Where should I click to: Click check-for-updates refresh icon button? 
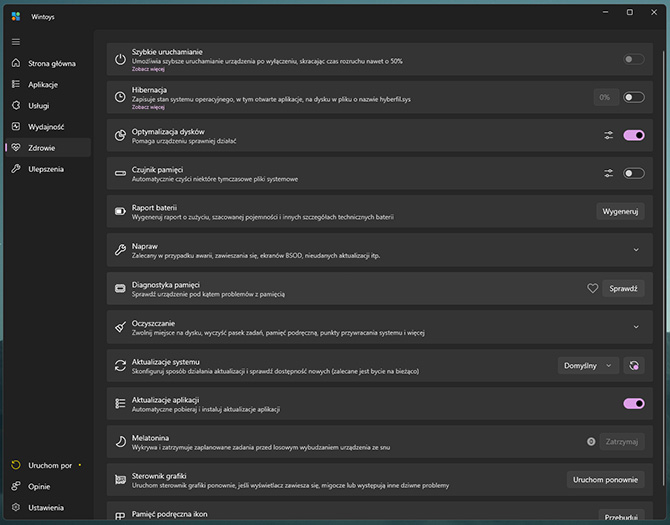click(634, 366)
